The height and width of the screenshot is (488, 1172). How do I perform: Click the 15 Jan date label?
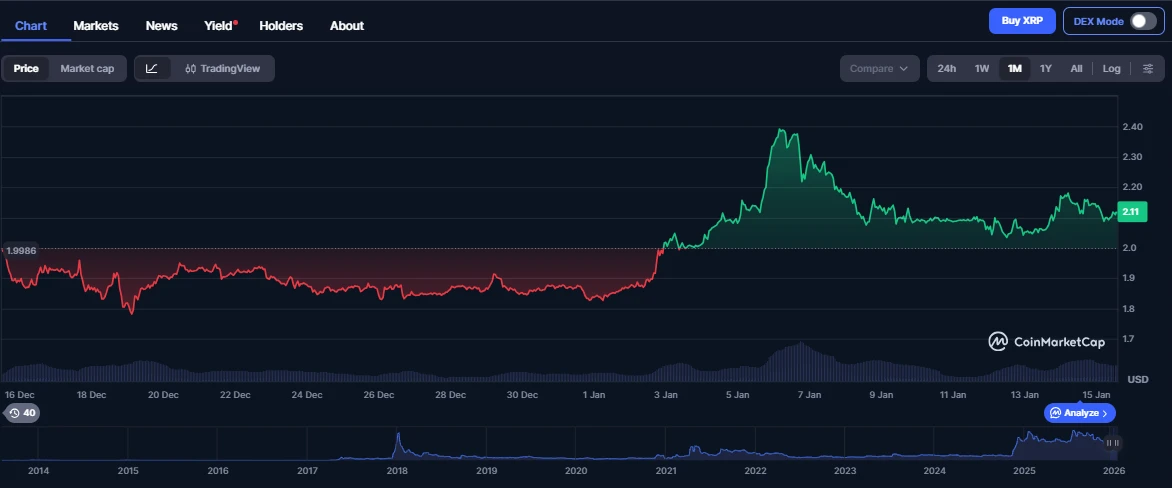[1097, 394]
